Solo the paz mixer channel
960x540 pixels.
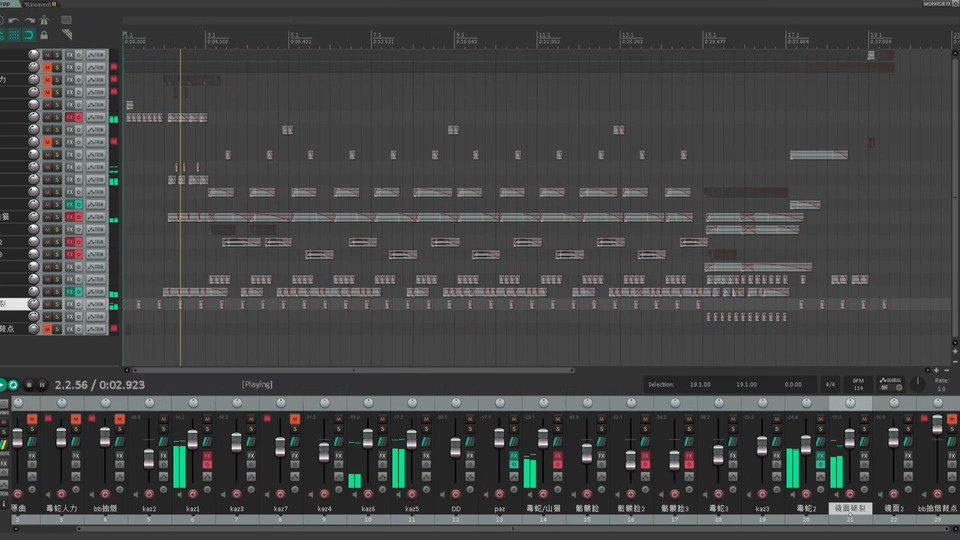click(x=515, y=429)
